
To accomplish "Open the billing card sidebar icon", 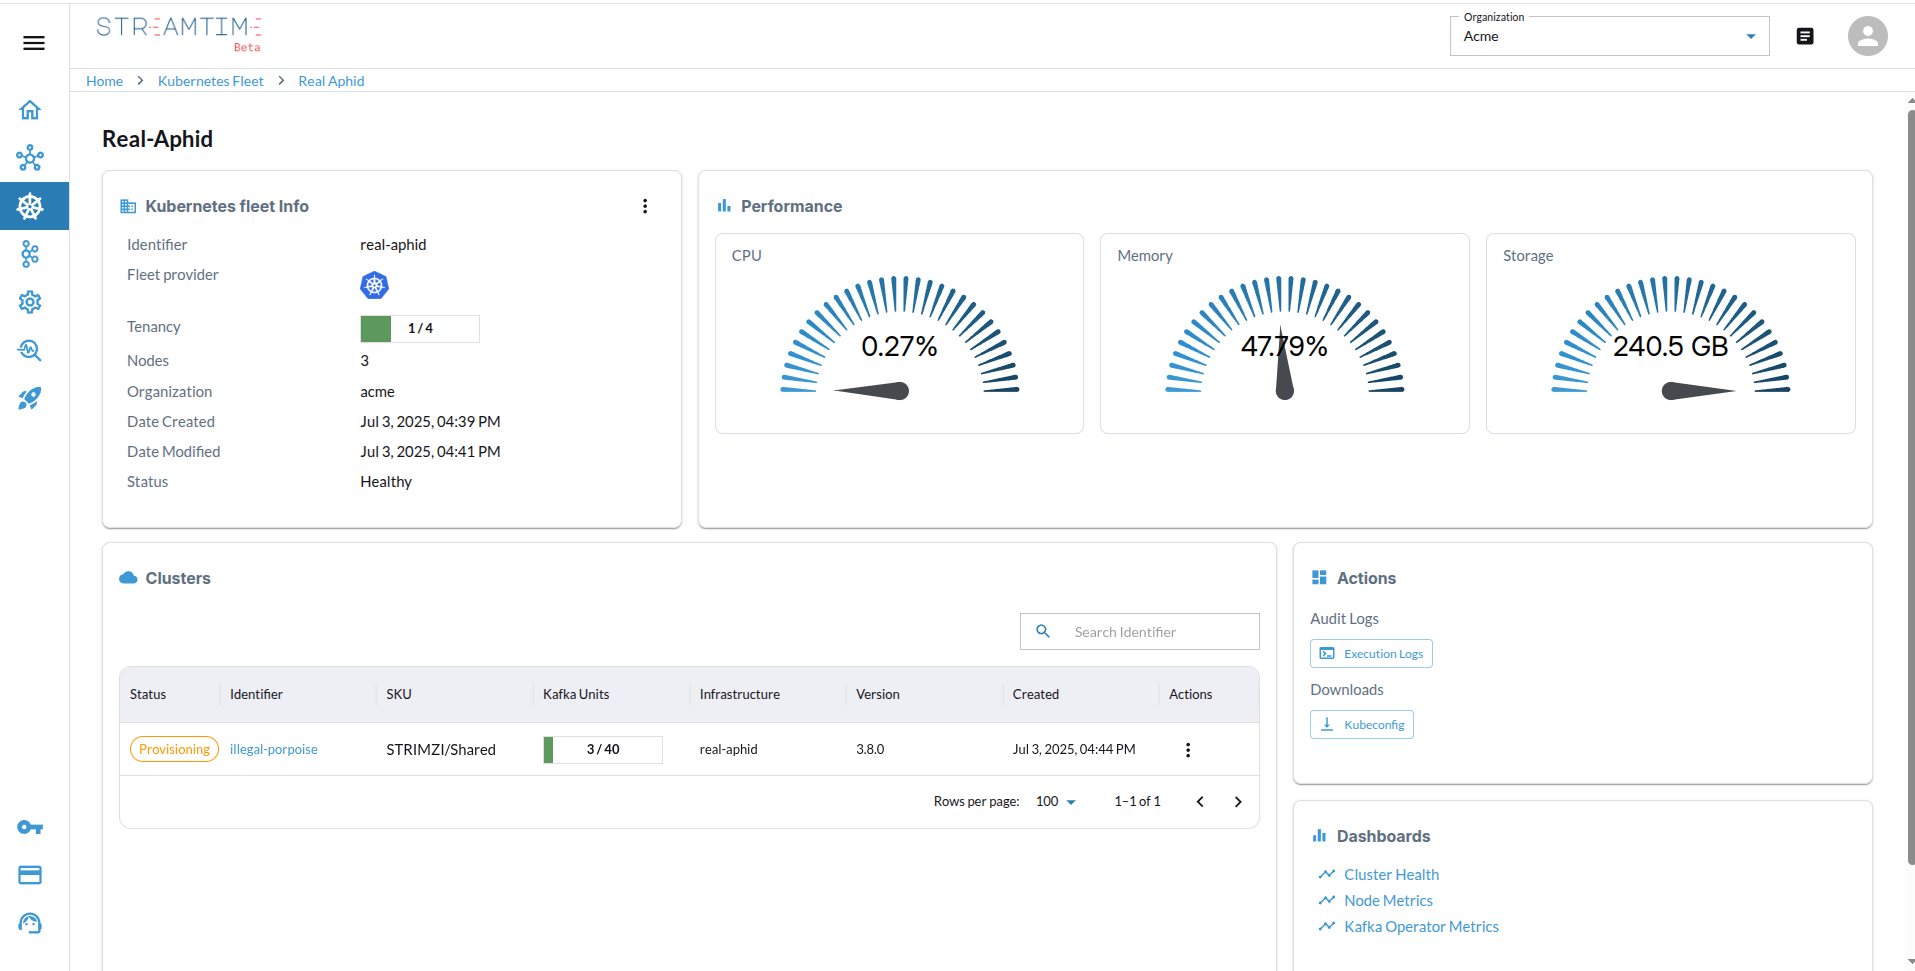I will pos(30,875).
